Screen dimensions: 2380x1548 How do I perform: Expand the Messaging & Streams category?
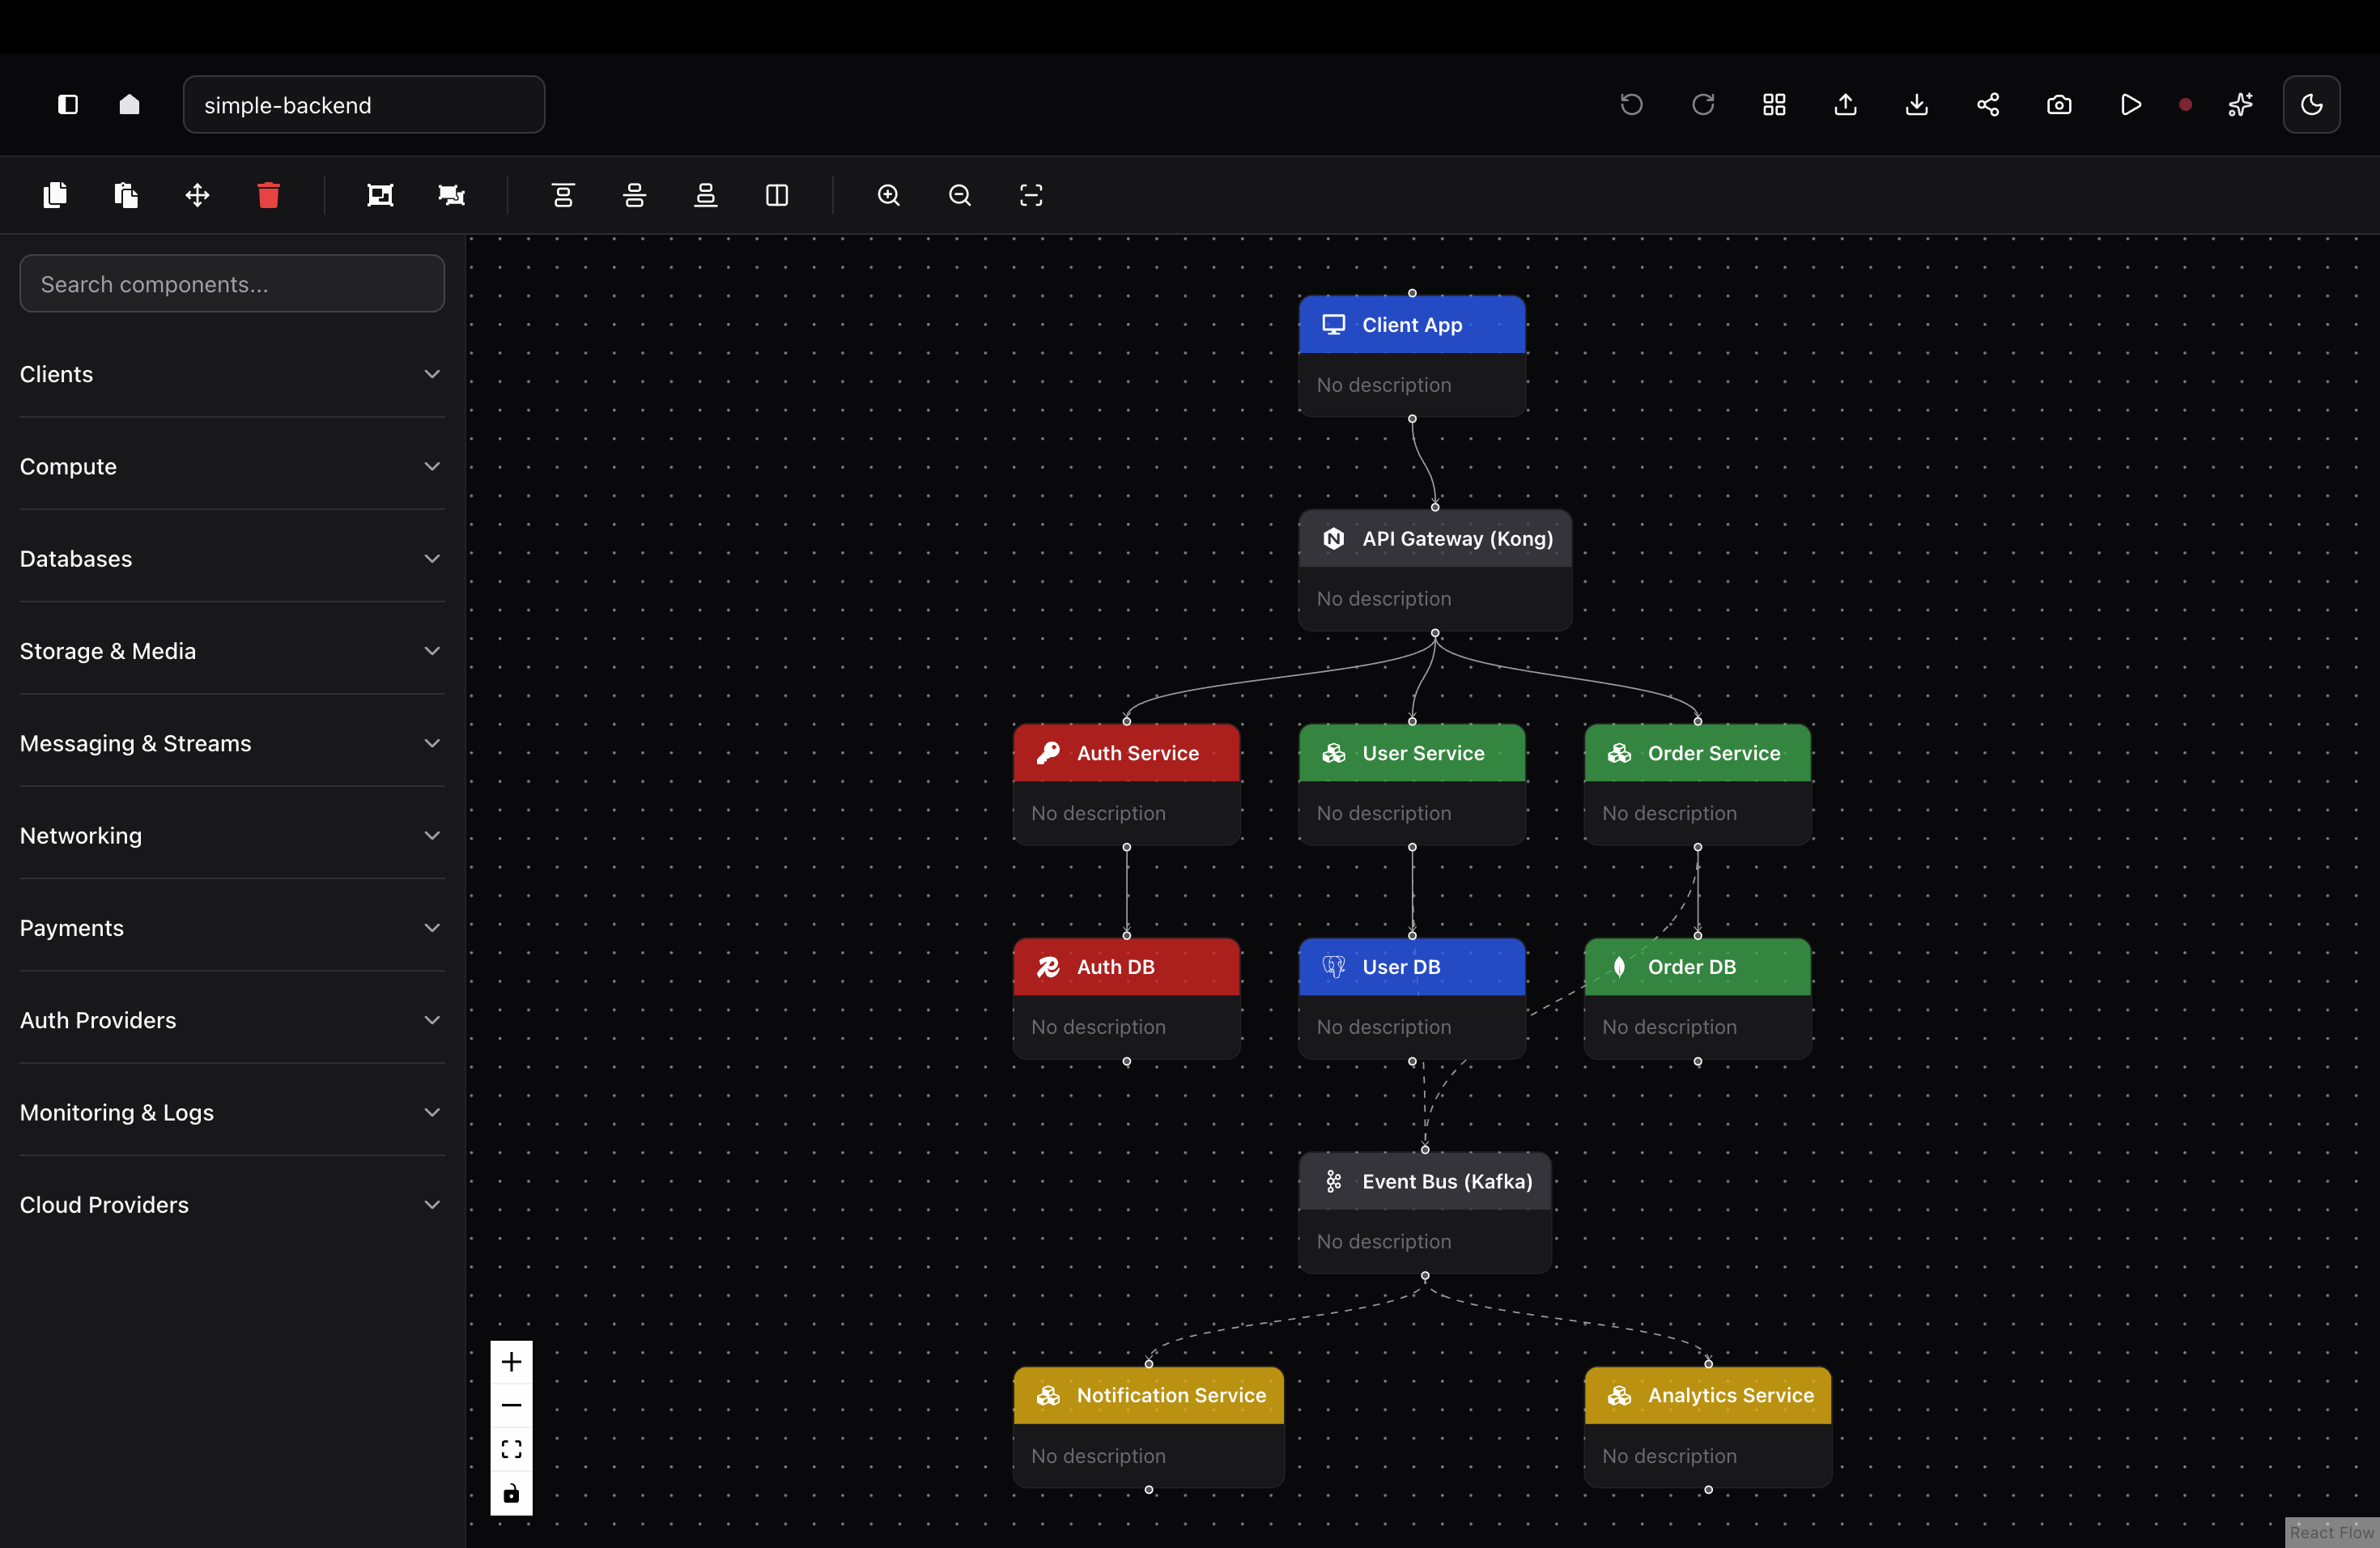pos(231,743)
